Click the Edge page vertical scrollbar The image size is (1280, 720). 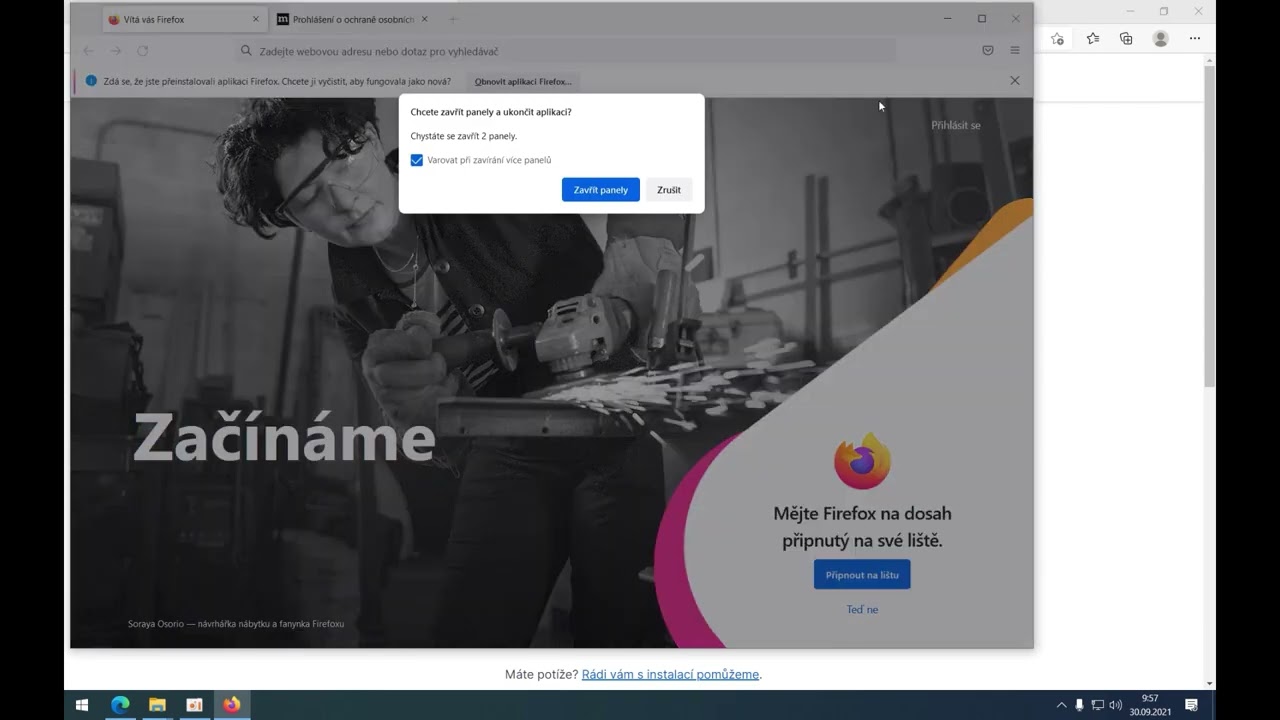1210,225
